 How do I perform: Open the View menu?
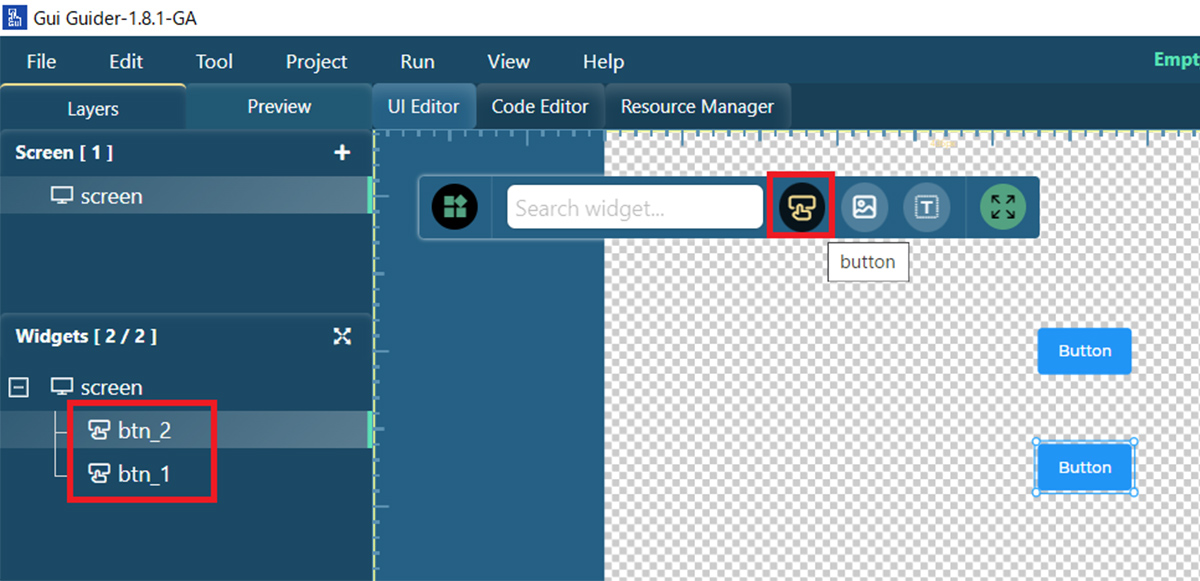tap(508, 62)
